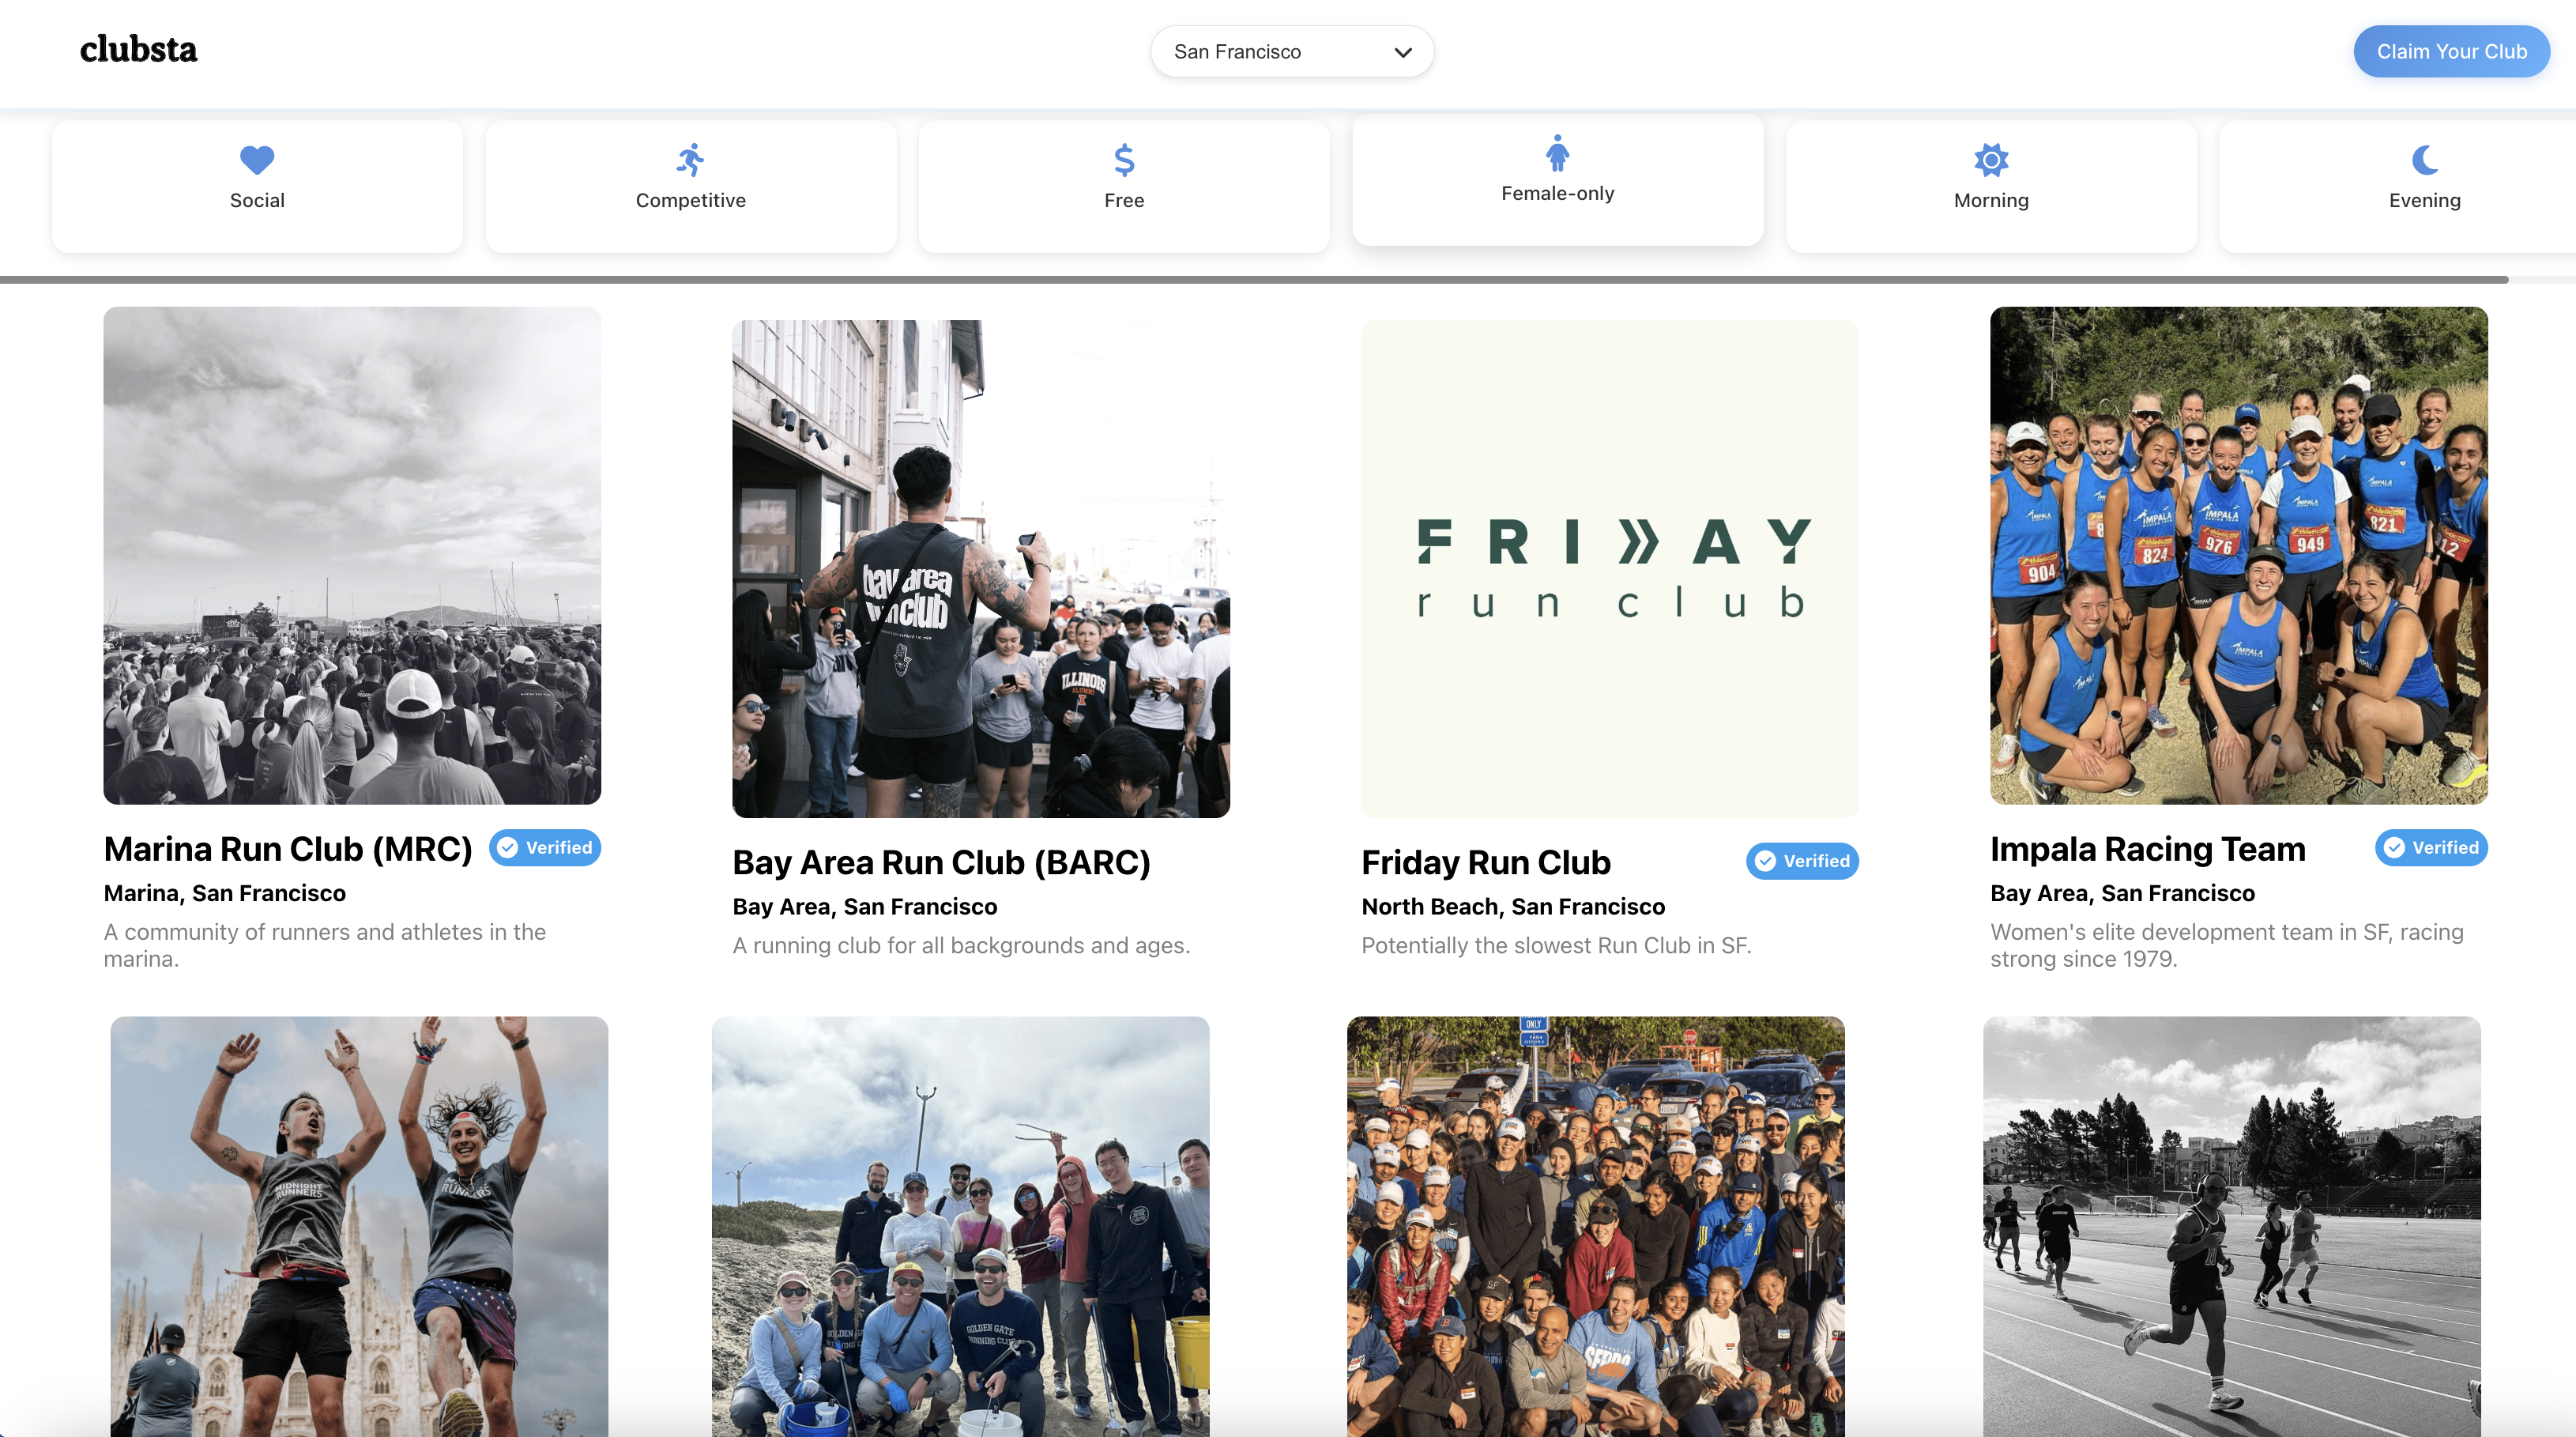Viewport: 2576px width, 1437px height.
Task: Click "Bay Area, San Francisco" under Impala
Action: point(2122,893)
